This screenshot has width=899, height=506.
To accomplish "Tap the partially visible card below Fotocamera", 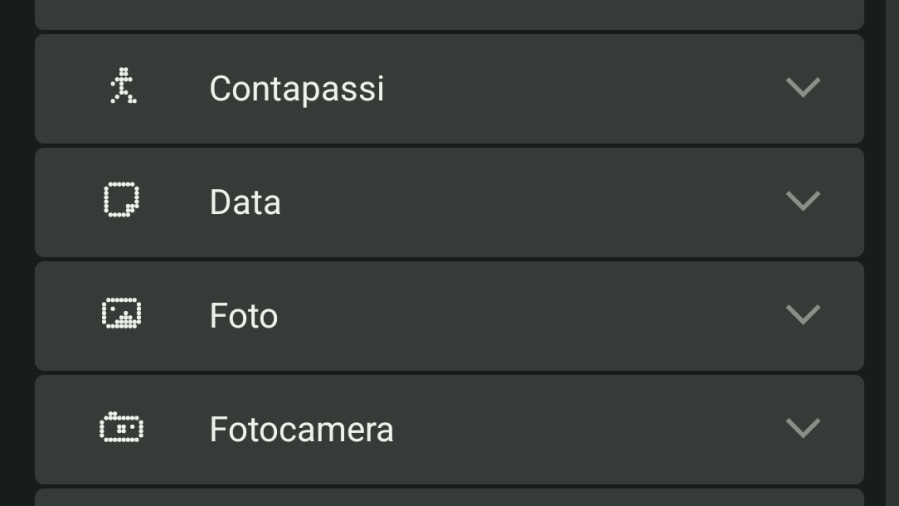I will [450, 497].
